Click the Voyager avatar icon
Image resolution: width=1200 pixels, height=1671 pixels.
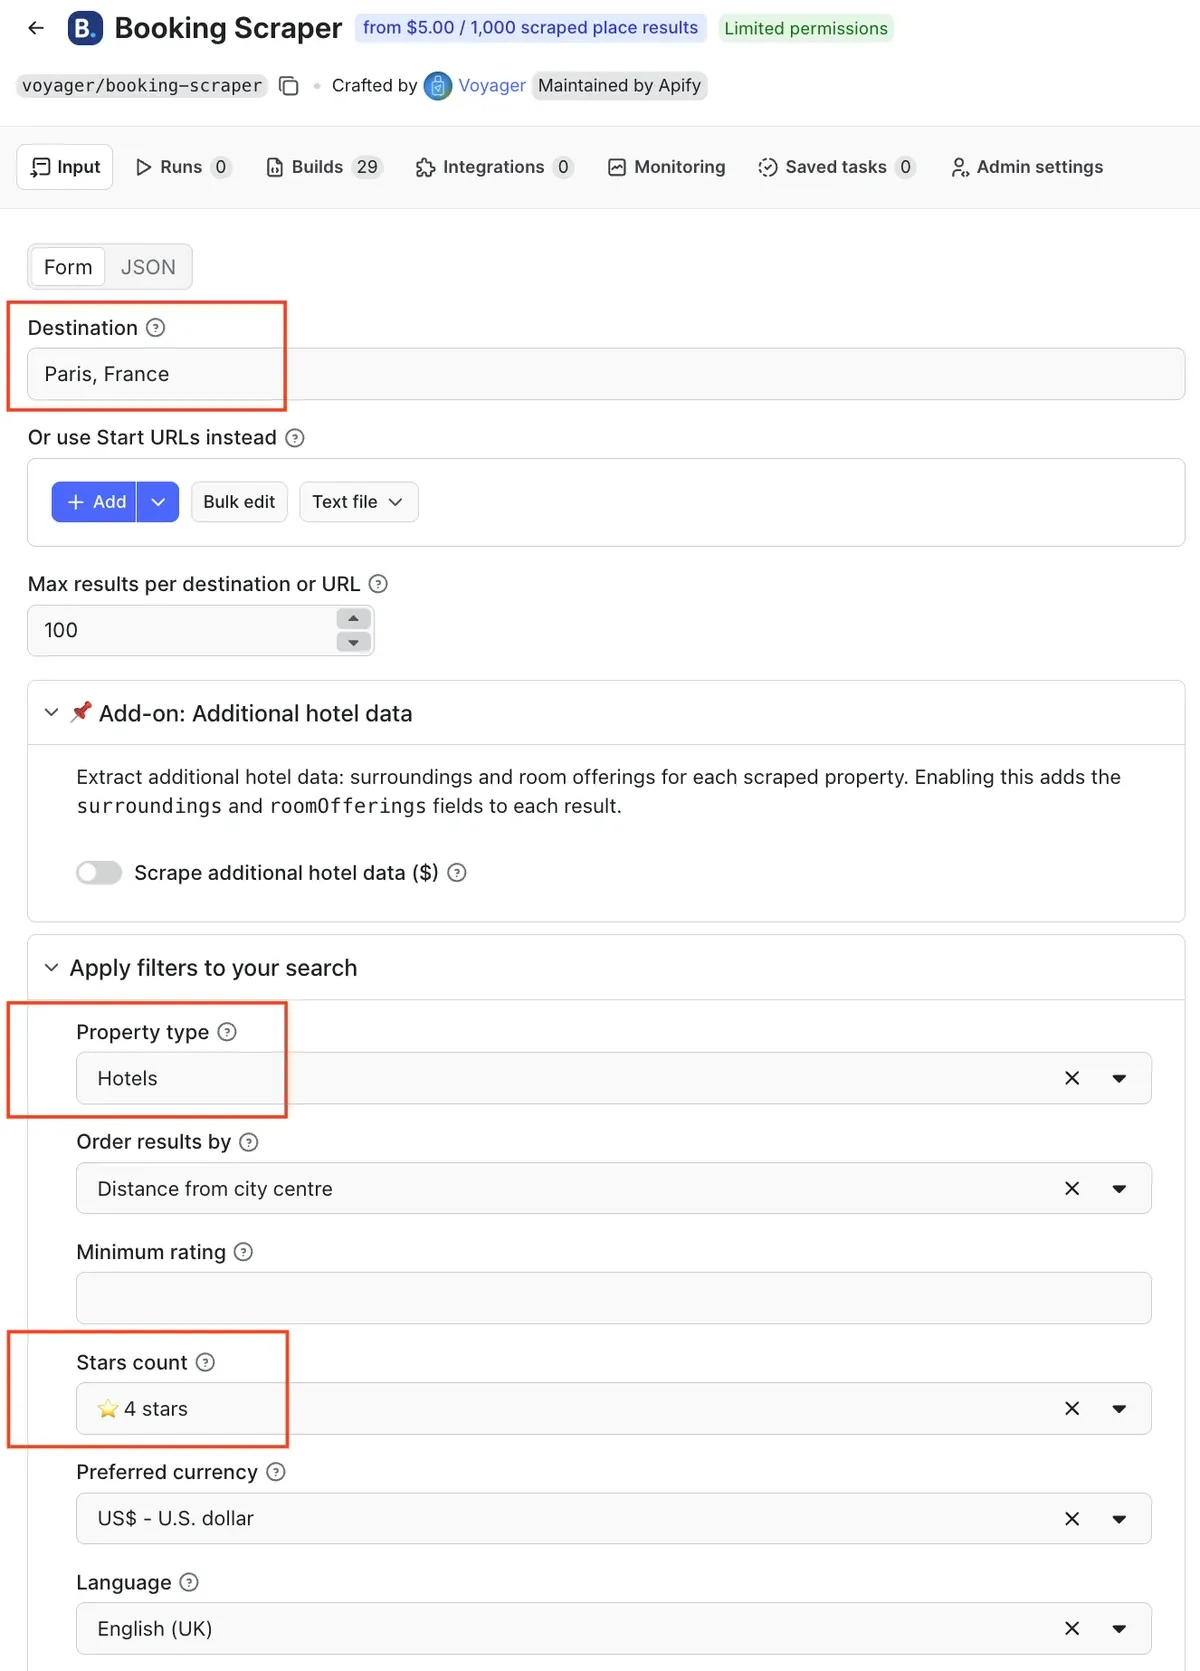pos(438,86)
